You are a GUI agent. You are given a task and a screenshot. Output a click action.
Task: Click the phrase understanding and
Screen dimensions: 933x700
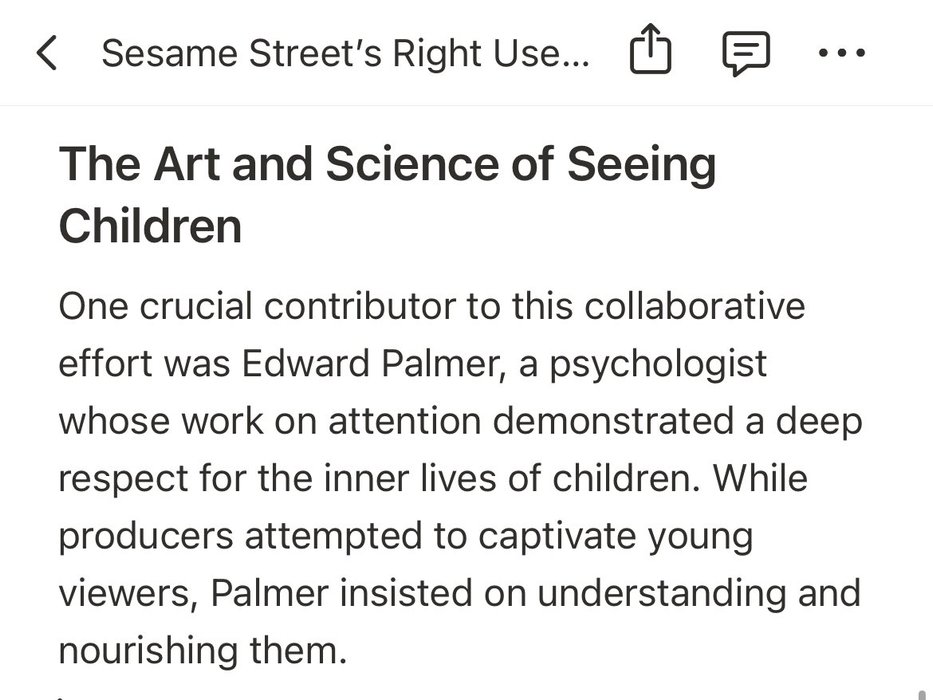pos(699,593)
